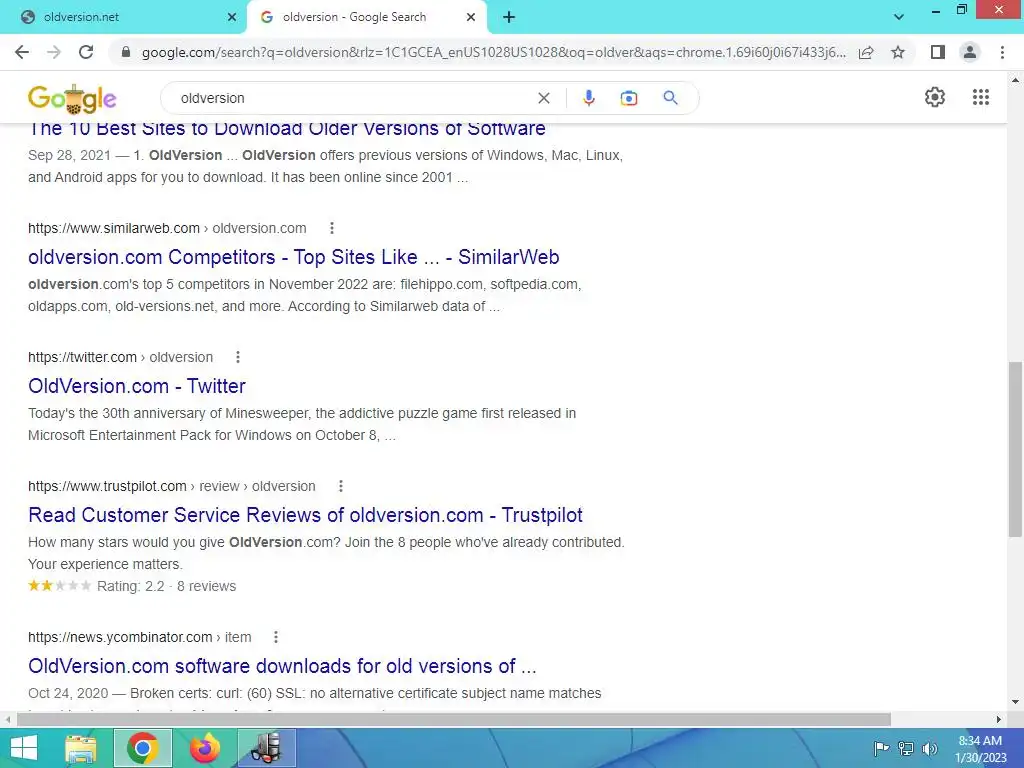The height and width of the screenshot is (768, 1024).
Task: Click the similarweb.com URL breadcrumb
Action: 167,228
